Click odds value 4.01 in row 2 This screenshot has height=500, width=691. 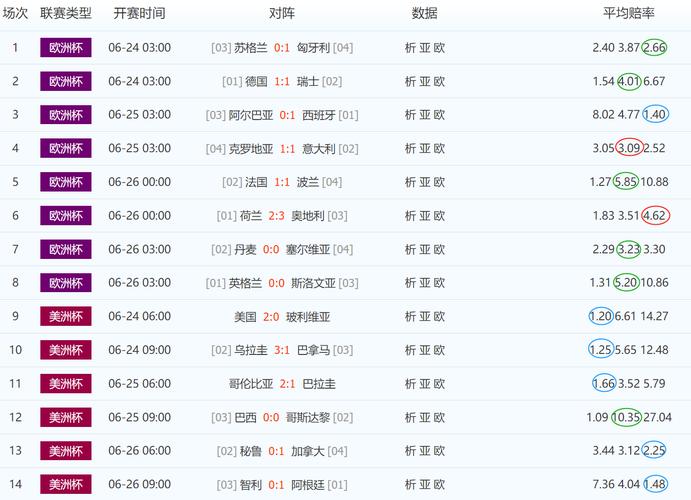[x=629, y=81]
